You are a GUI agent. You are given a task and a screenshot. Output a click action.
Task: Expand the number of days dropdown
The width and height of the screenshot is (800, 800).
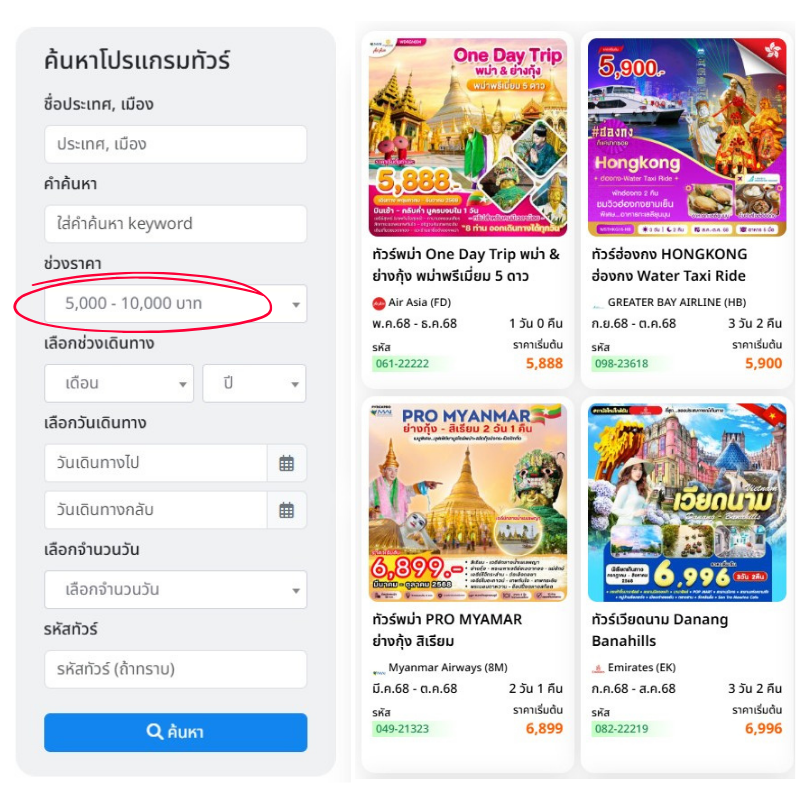(x=175, y=590)
